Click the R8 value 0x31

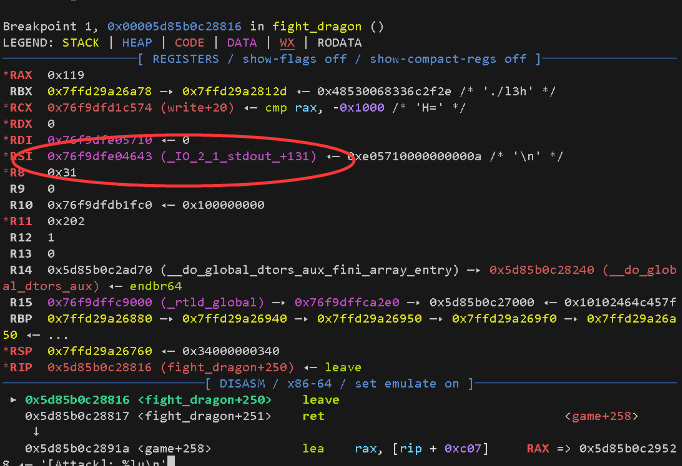click(x=62, y=172)
